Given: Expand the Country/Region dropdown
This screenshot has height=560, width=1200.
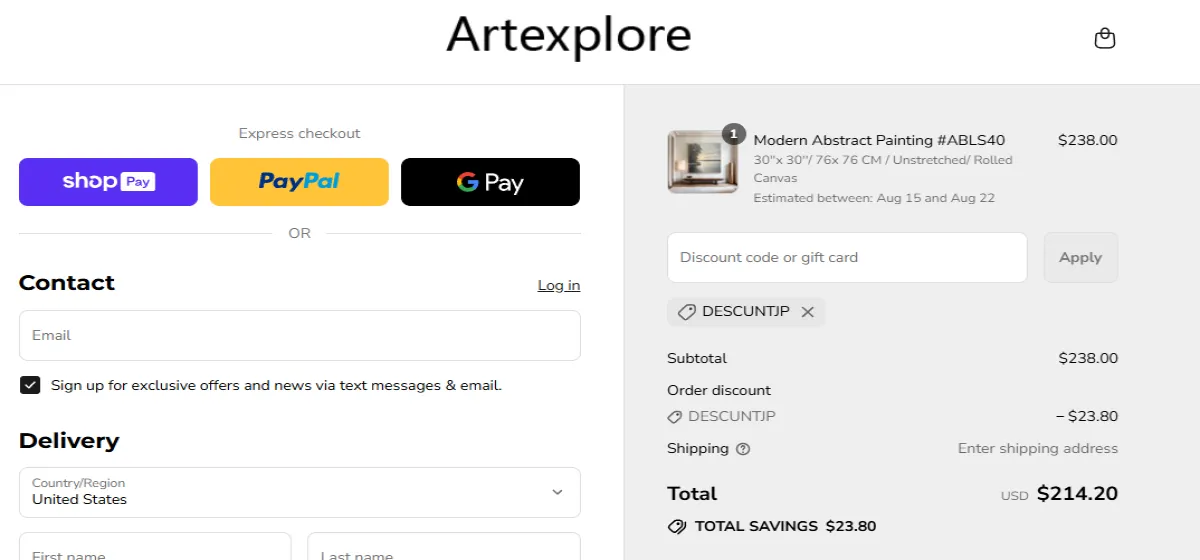Looking at the screenshot, I should click(300, 492).
